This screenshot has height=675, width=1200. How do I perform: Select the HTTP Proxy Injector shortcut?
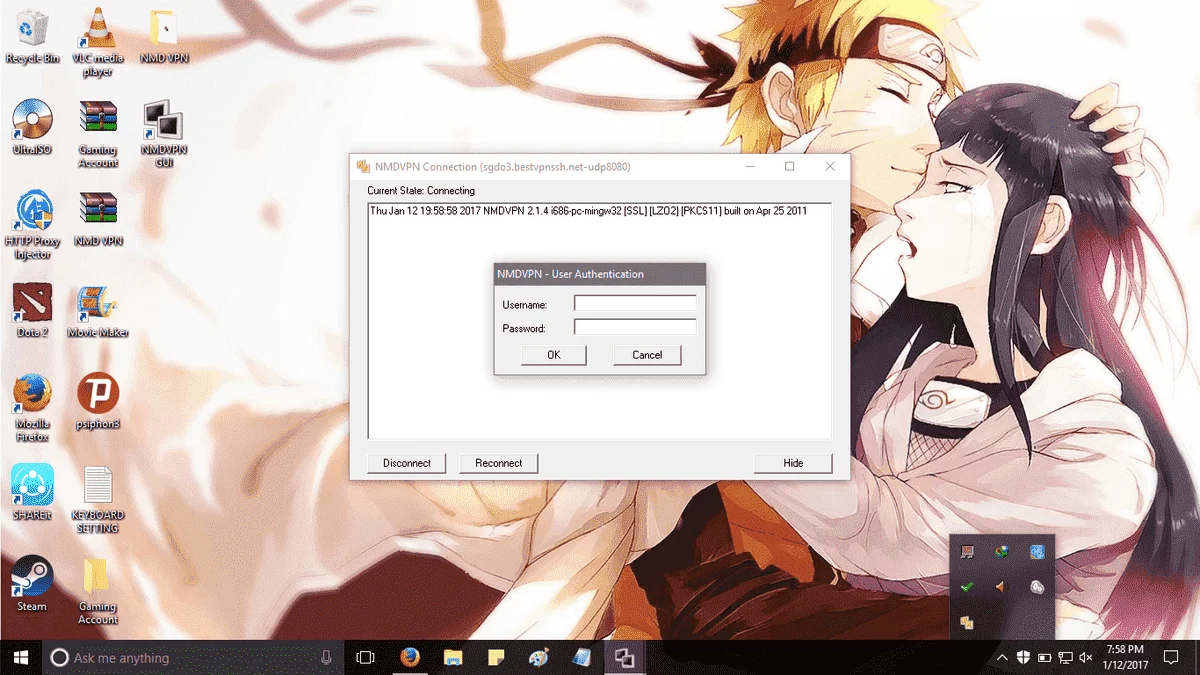[32, 225]
